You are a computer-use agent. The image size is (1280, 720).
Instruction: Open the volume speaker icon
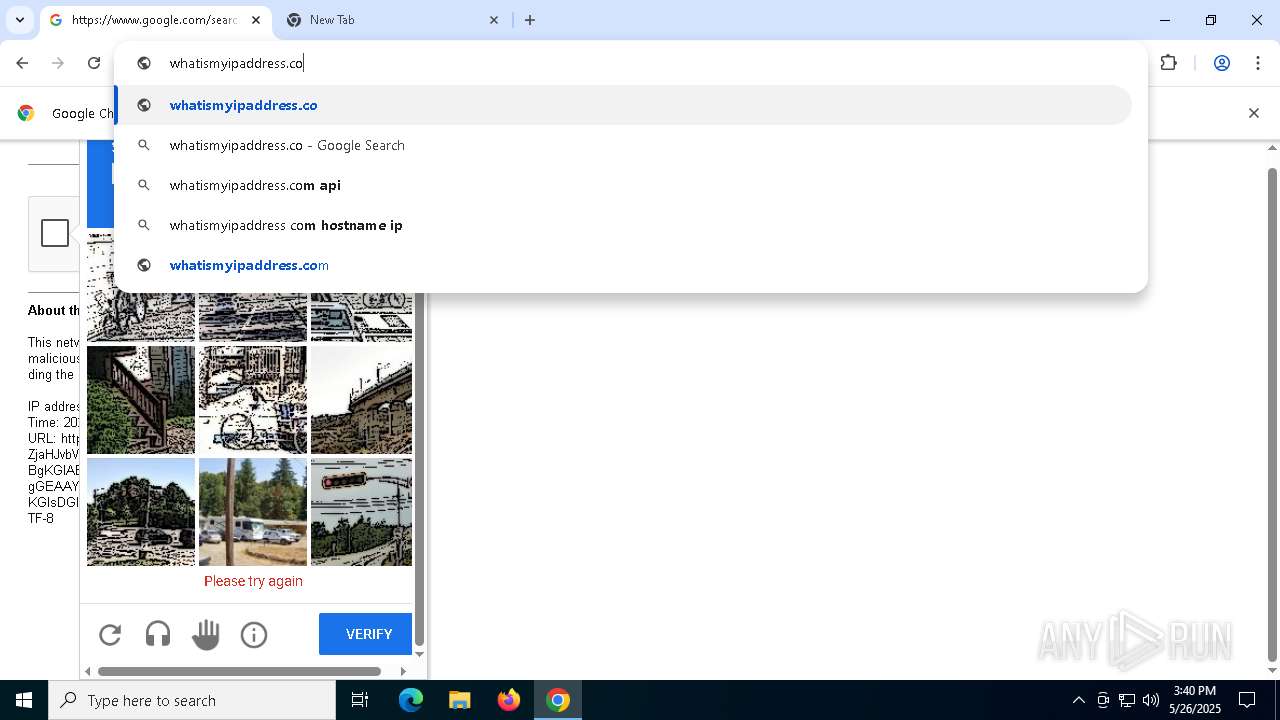[1151, 700]
